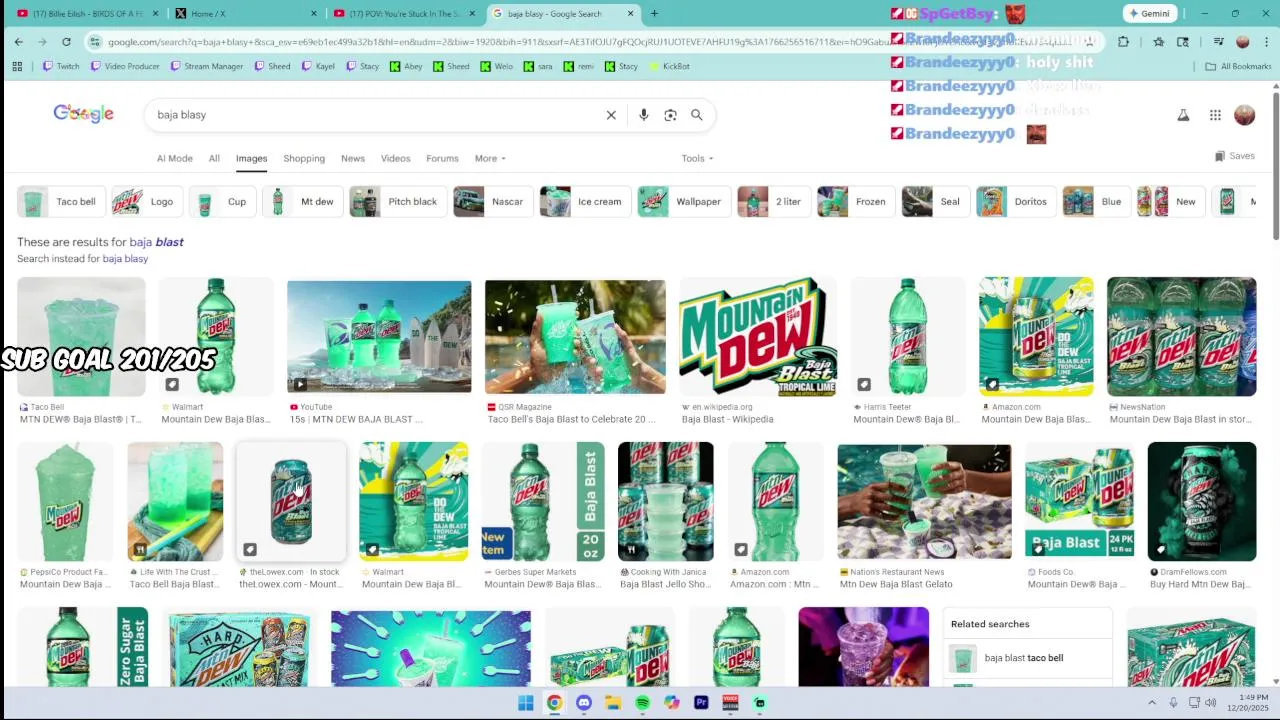Switch to the All results tab
Screen dimensions: 1280x720
pos(214,158)
